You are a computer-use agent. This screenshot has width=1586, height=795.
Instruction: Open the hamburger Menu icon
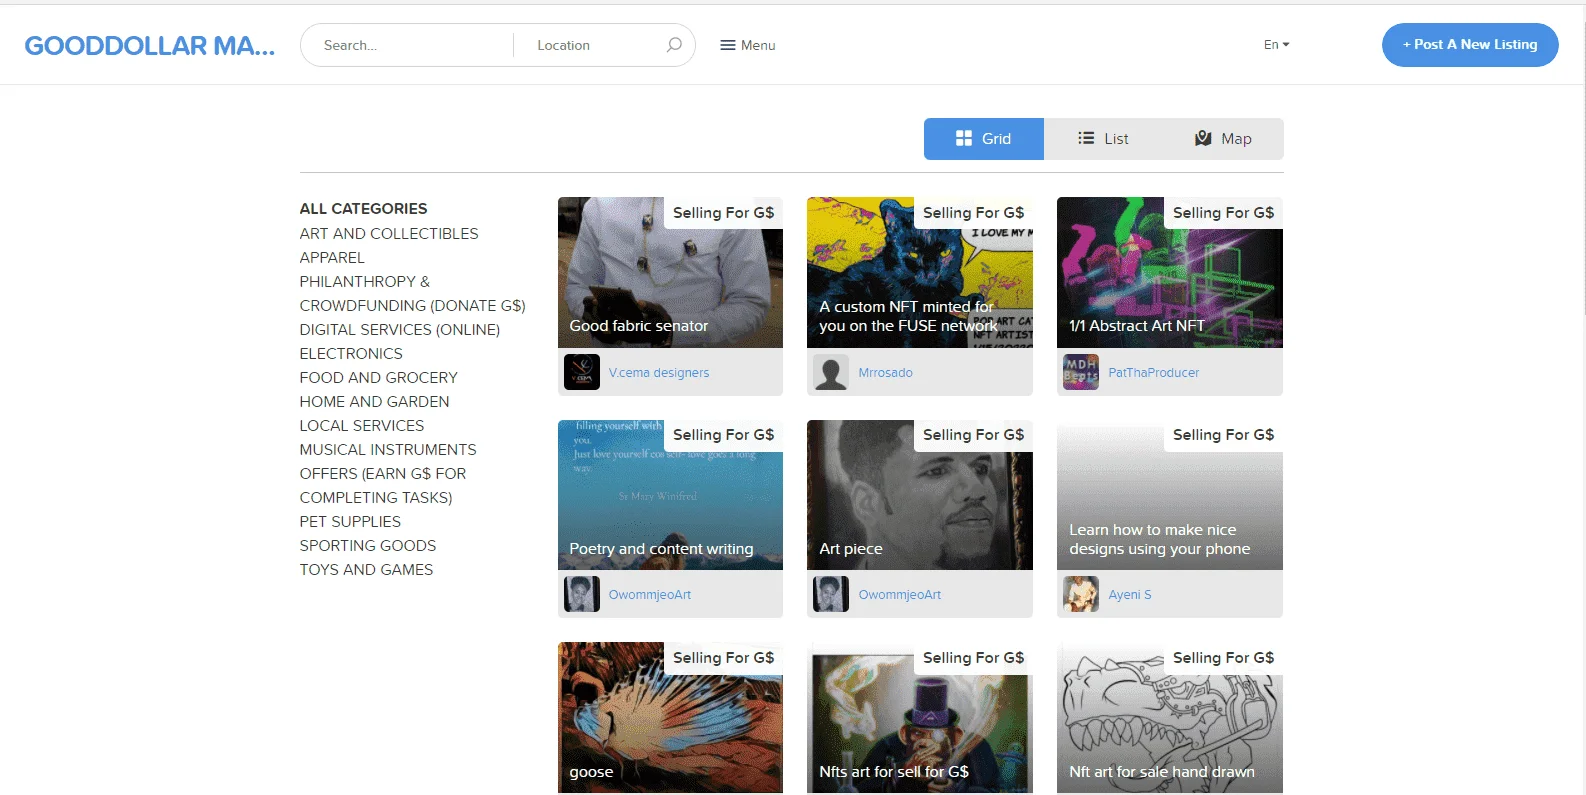point(728,45)
